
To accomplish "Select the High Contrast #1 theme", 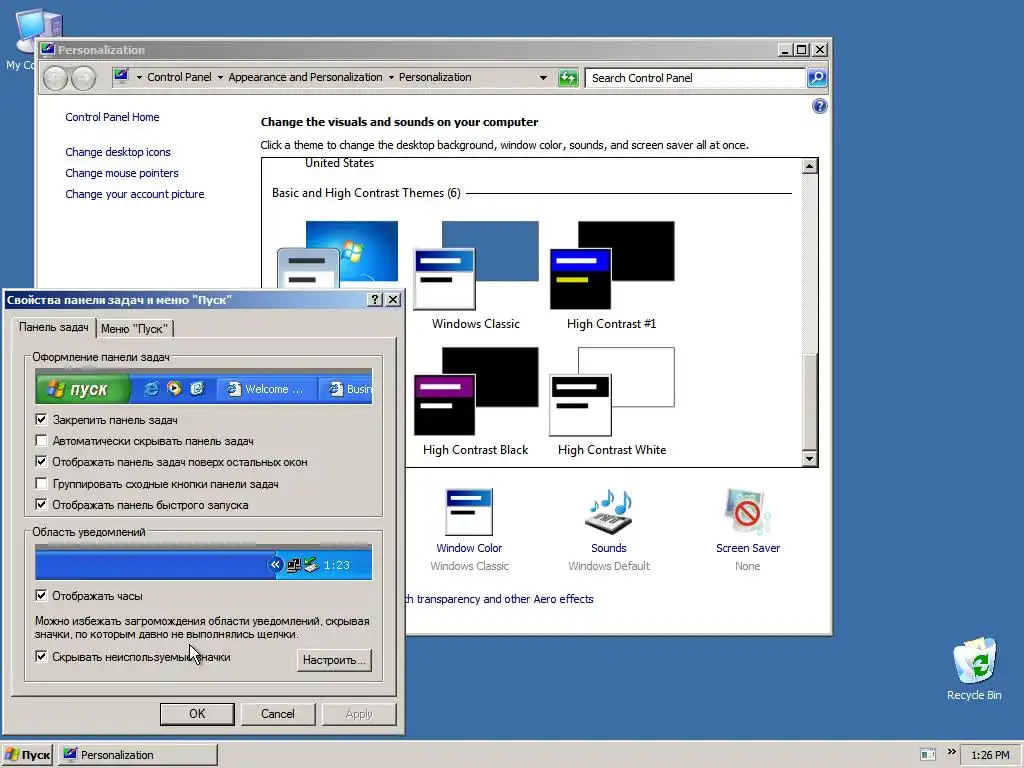I will (x=612, y=265).
